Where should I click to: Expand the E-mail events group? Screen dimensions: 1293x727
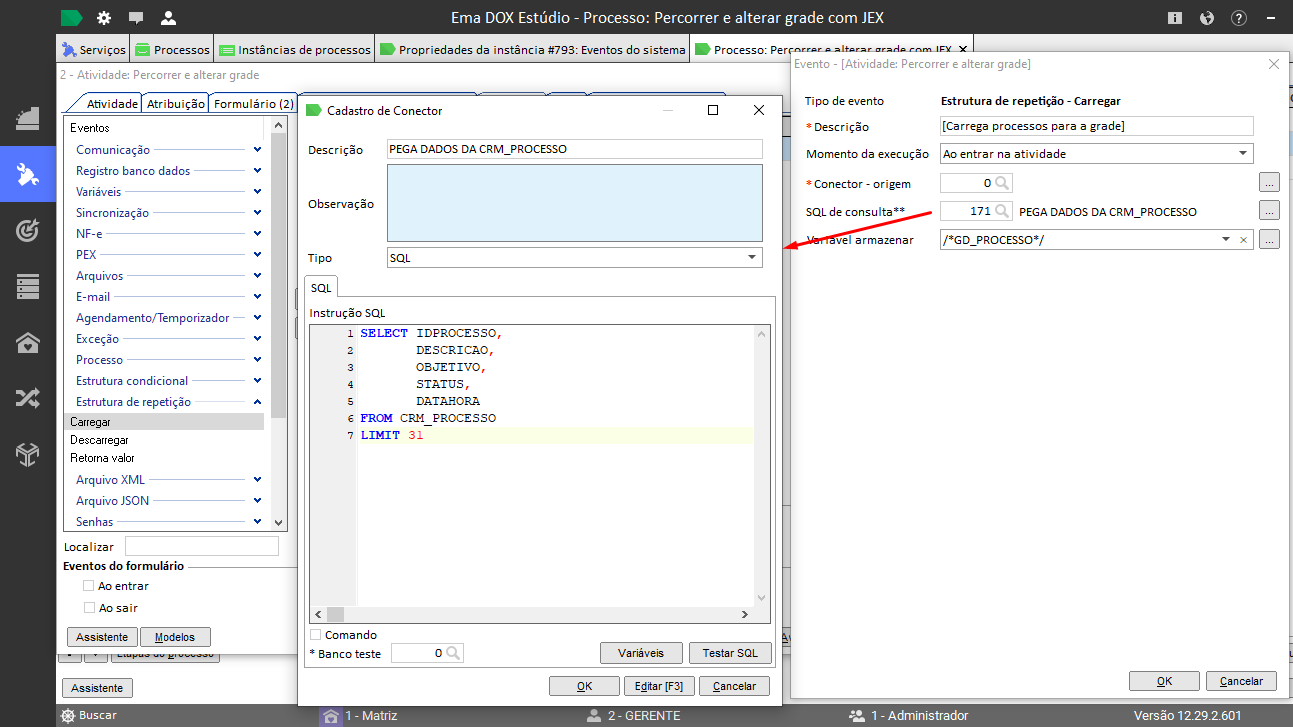click(257, 296)
